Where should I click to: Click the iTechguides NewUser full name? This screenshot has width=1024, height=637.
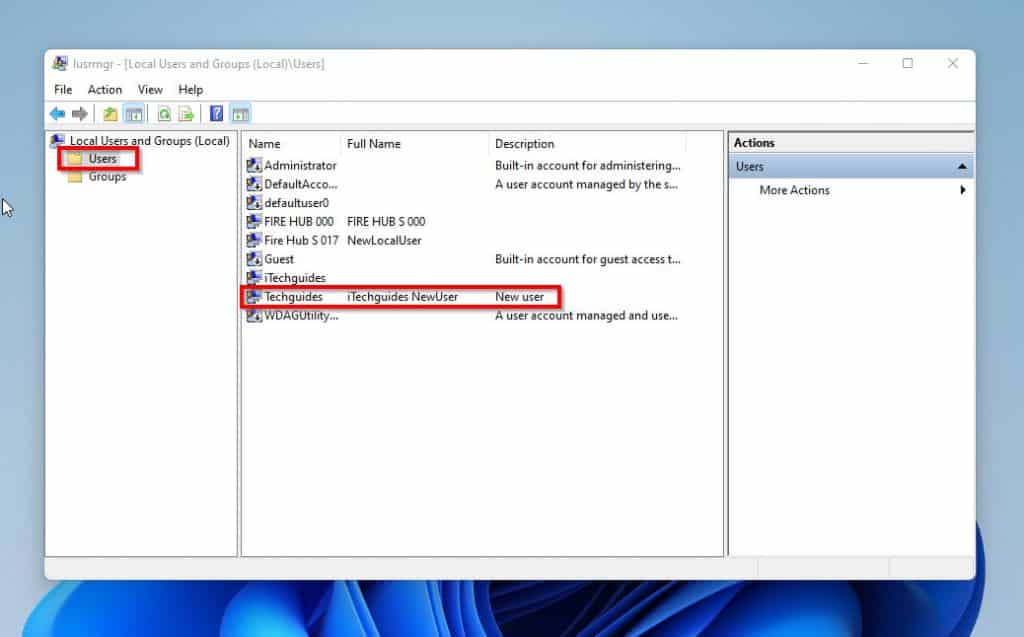click(x=402, y=297)
